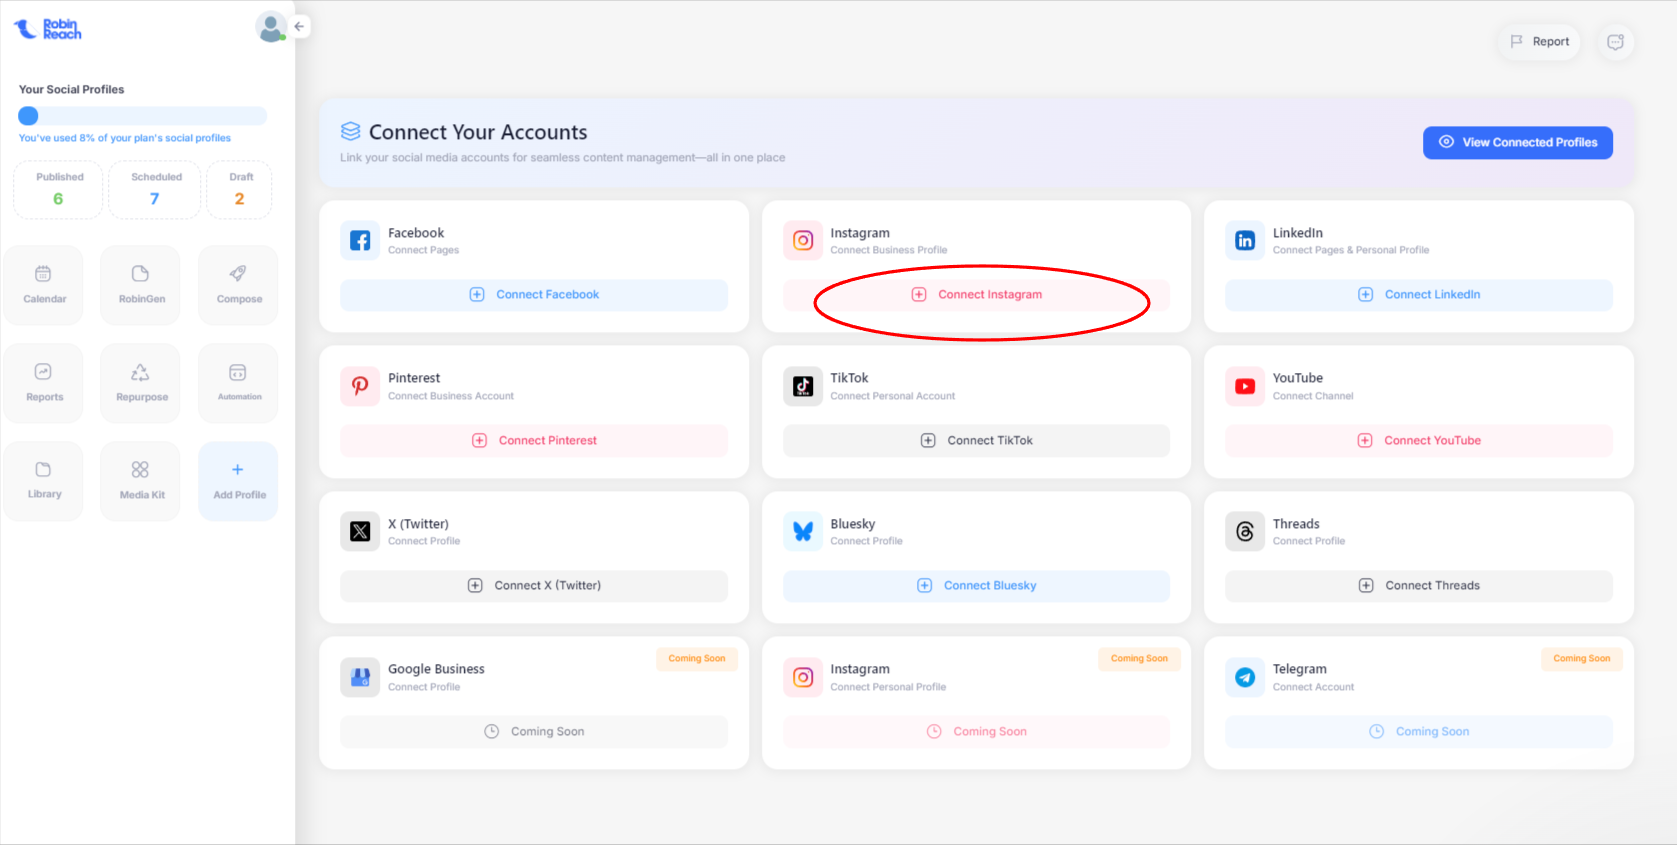Open the user avatar profile icon
Viewport: 1677px width, 845px height.
pyautogui.click(x=271, y=27)
